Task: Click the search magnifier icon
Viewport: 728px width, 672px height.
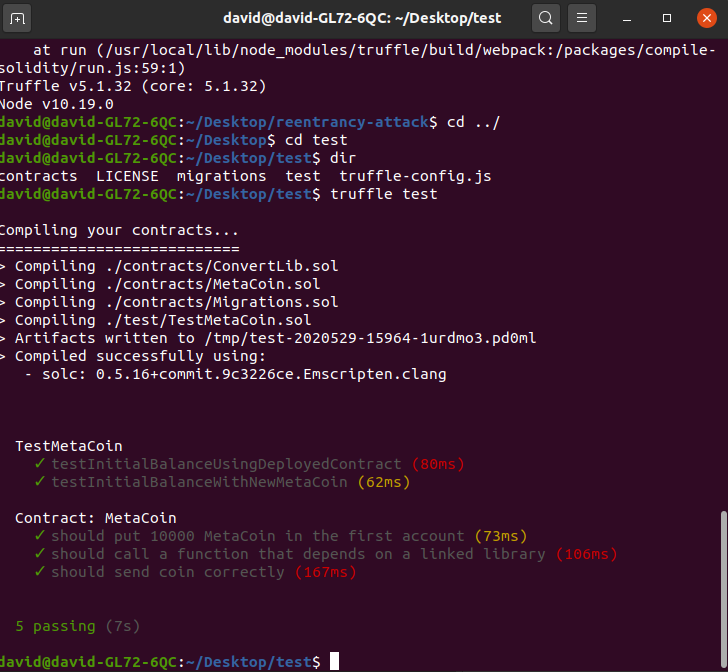Action: tap(545, 19)
